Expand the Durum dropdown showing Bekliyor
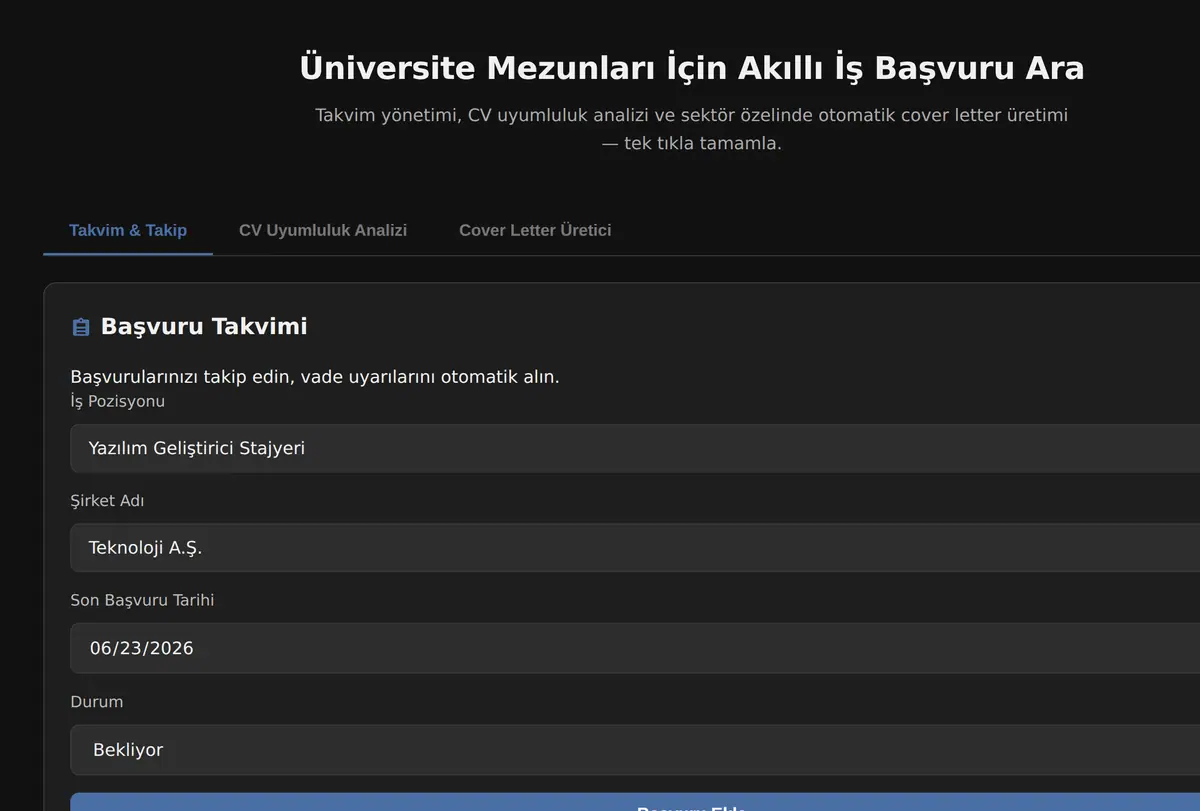 click(x=635, y=750)
